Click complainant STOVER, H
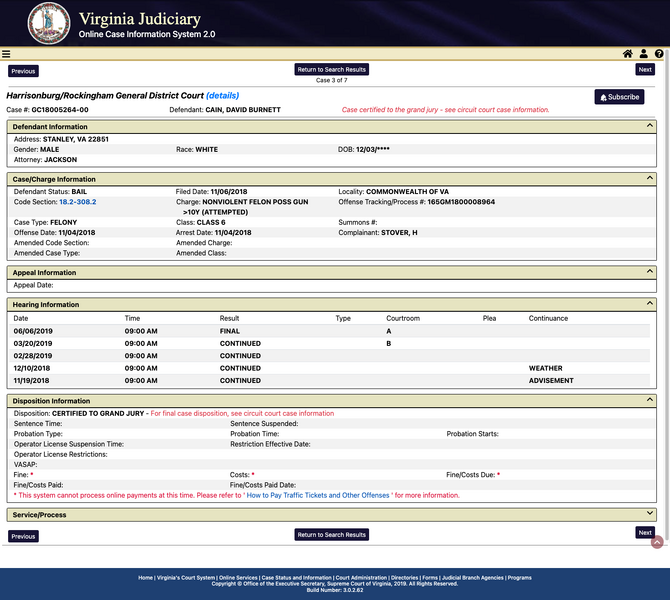Viewport: 670px width, 600px height. (x=399, y=232)
